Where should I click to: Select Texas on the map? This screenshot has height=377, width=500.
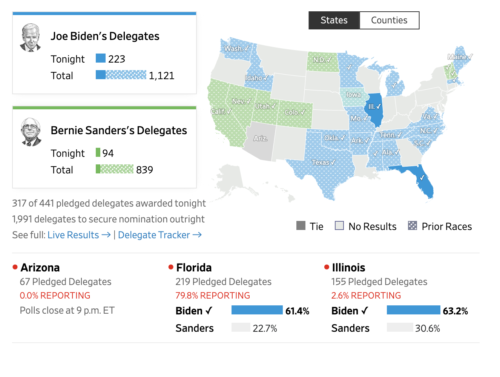coord(324,162)
